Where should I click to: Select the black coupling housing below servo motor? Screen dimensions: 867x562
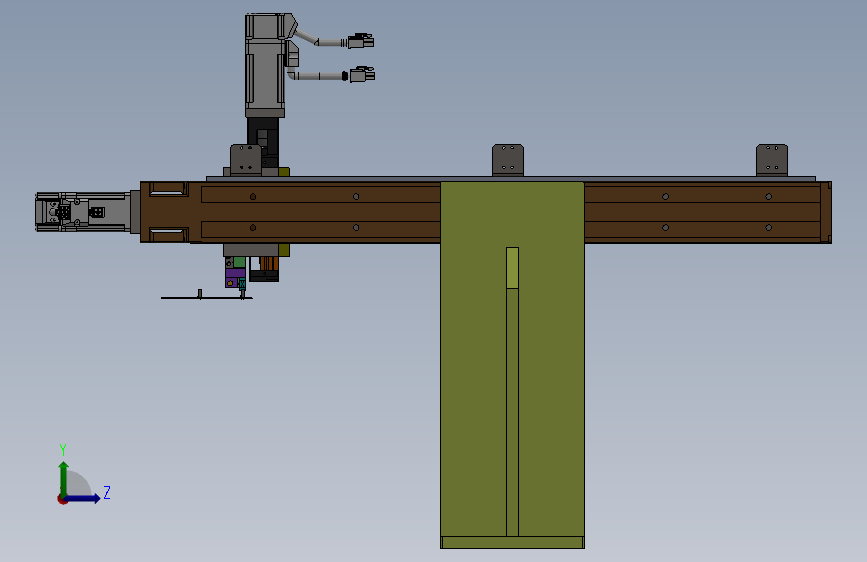pyautogui.click(x=263, y=141)
